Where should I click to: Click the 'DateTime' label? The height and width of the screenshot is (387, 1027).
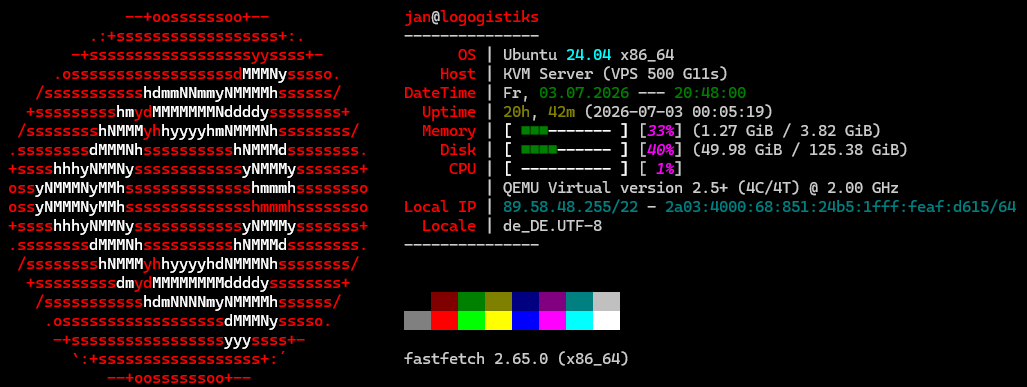coord(440,92)
